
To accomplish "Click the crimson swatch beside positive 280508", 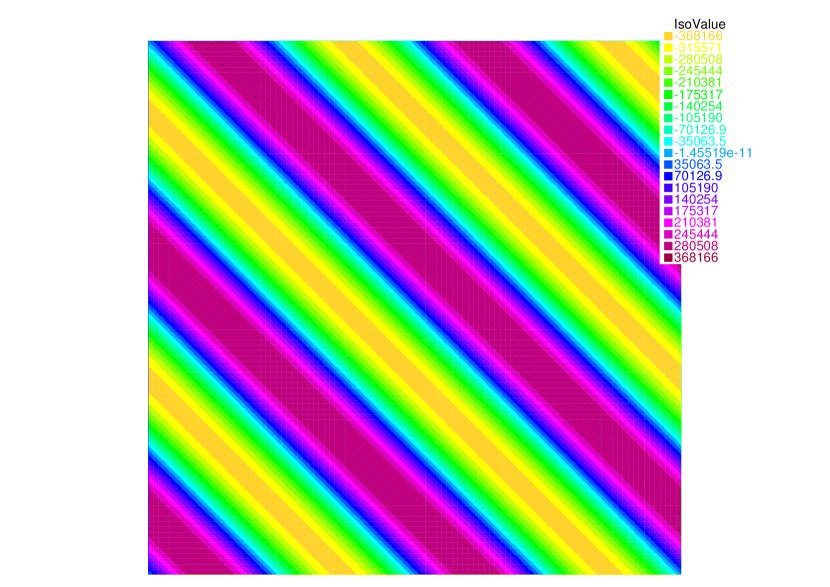I will tap(668, 246).
